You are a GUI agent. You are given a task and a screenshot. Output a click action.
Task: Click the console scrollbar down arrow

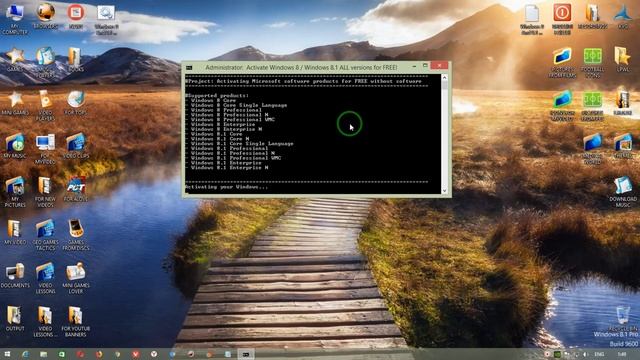(444, 191)
